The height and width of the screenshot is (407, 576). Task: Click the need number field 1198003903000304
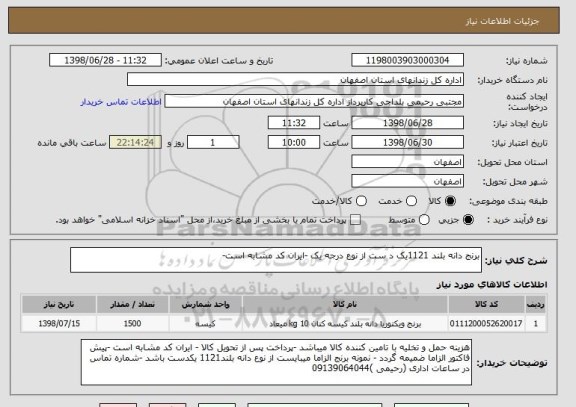coord(407,60)
